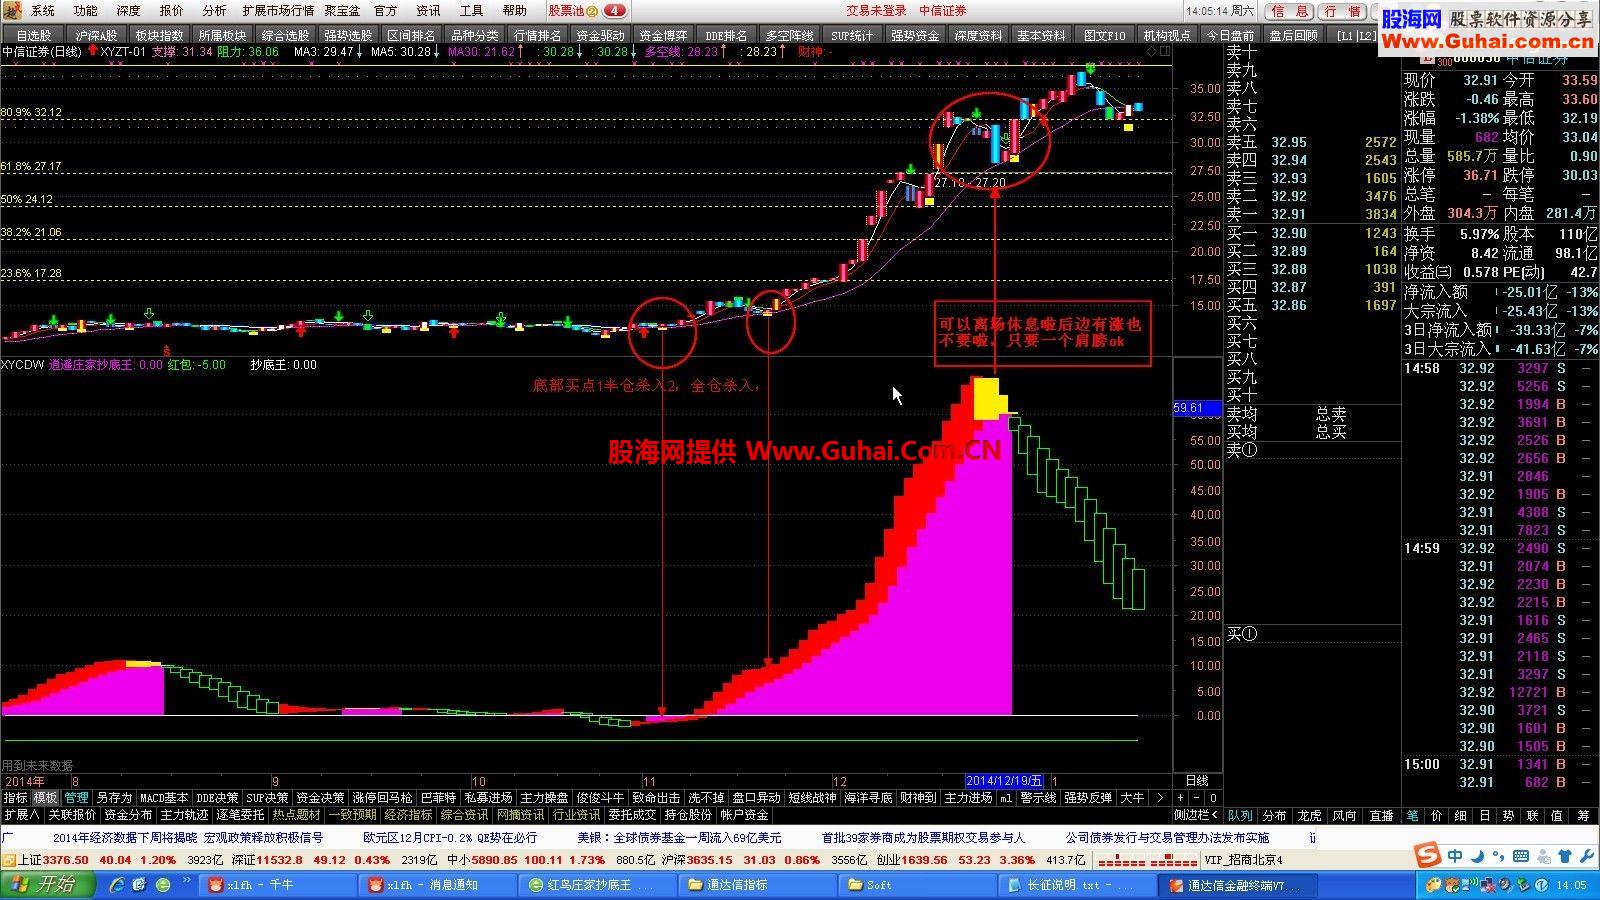This screenshot has height=900, width=1600.
Task: Click the orange number 4 notification badge
Action: [615, 10]
